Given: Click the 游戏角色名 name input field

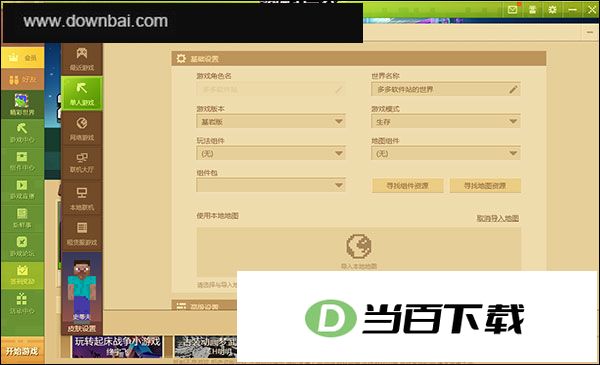Looking at the screenshot, I should (271, 90).
